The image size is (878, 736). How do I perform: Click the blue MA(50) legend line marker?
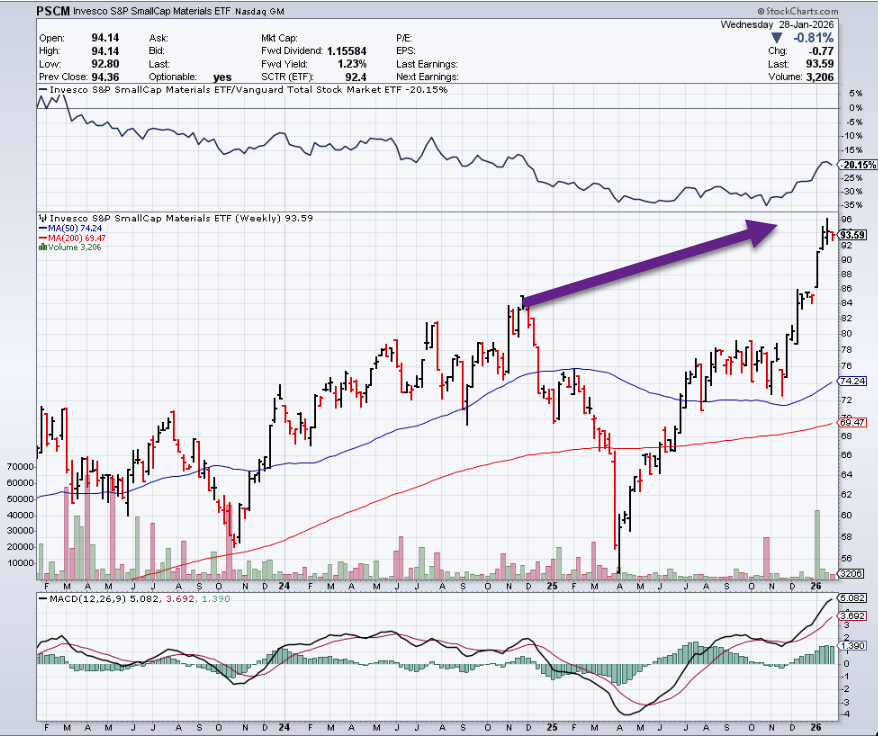point(41,228)
